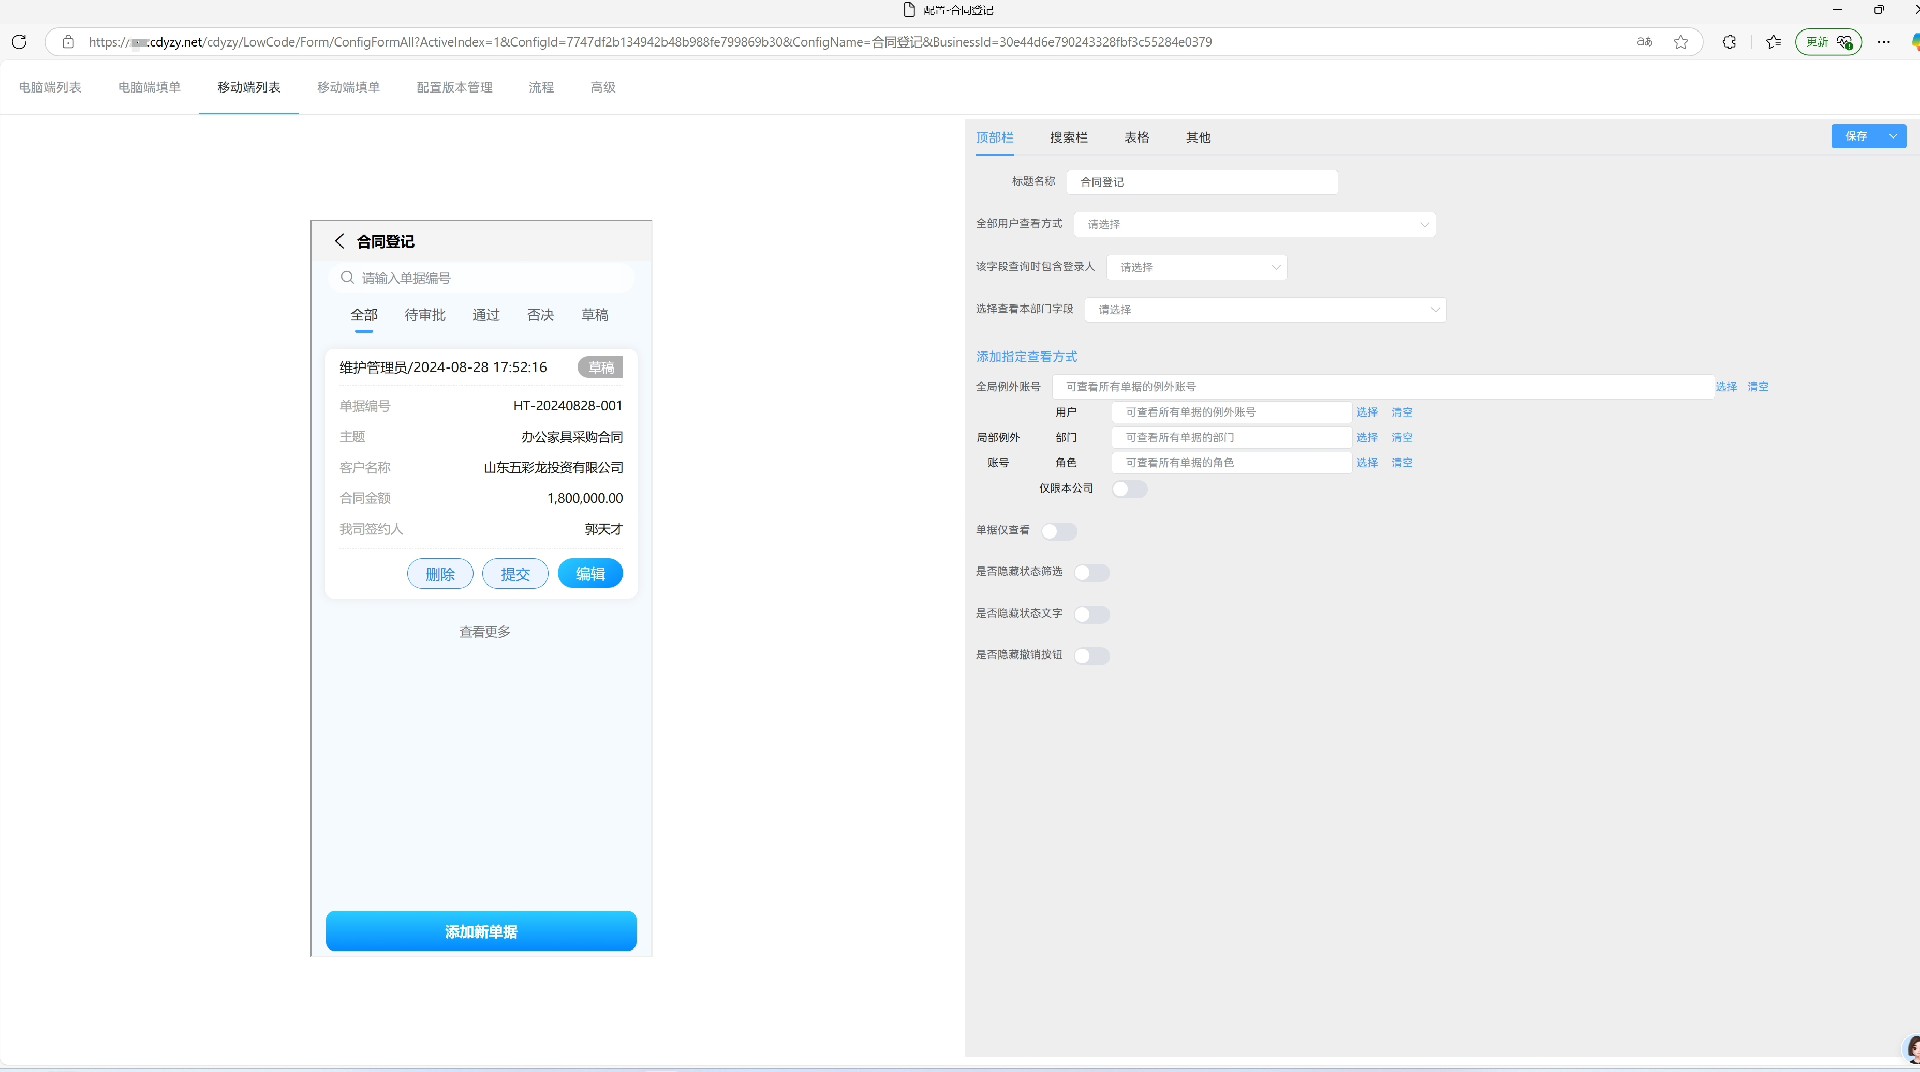Expand the arrow next to the 保存 button
The width and height of the screenshot is (1920, 1072).
coord(1893,136)
